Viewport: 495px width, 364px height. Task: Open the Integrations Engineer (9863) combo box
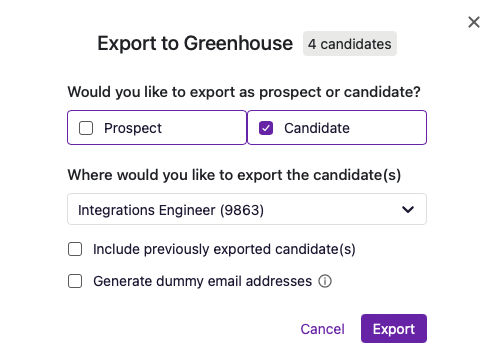coord(247,209)
